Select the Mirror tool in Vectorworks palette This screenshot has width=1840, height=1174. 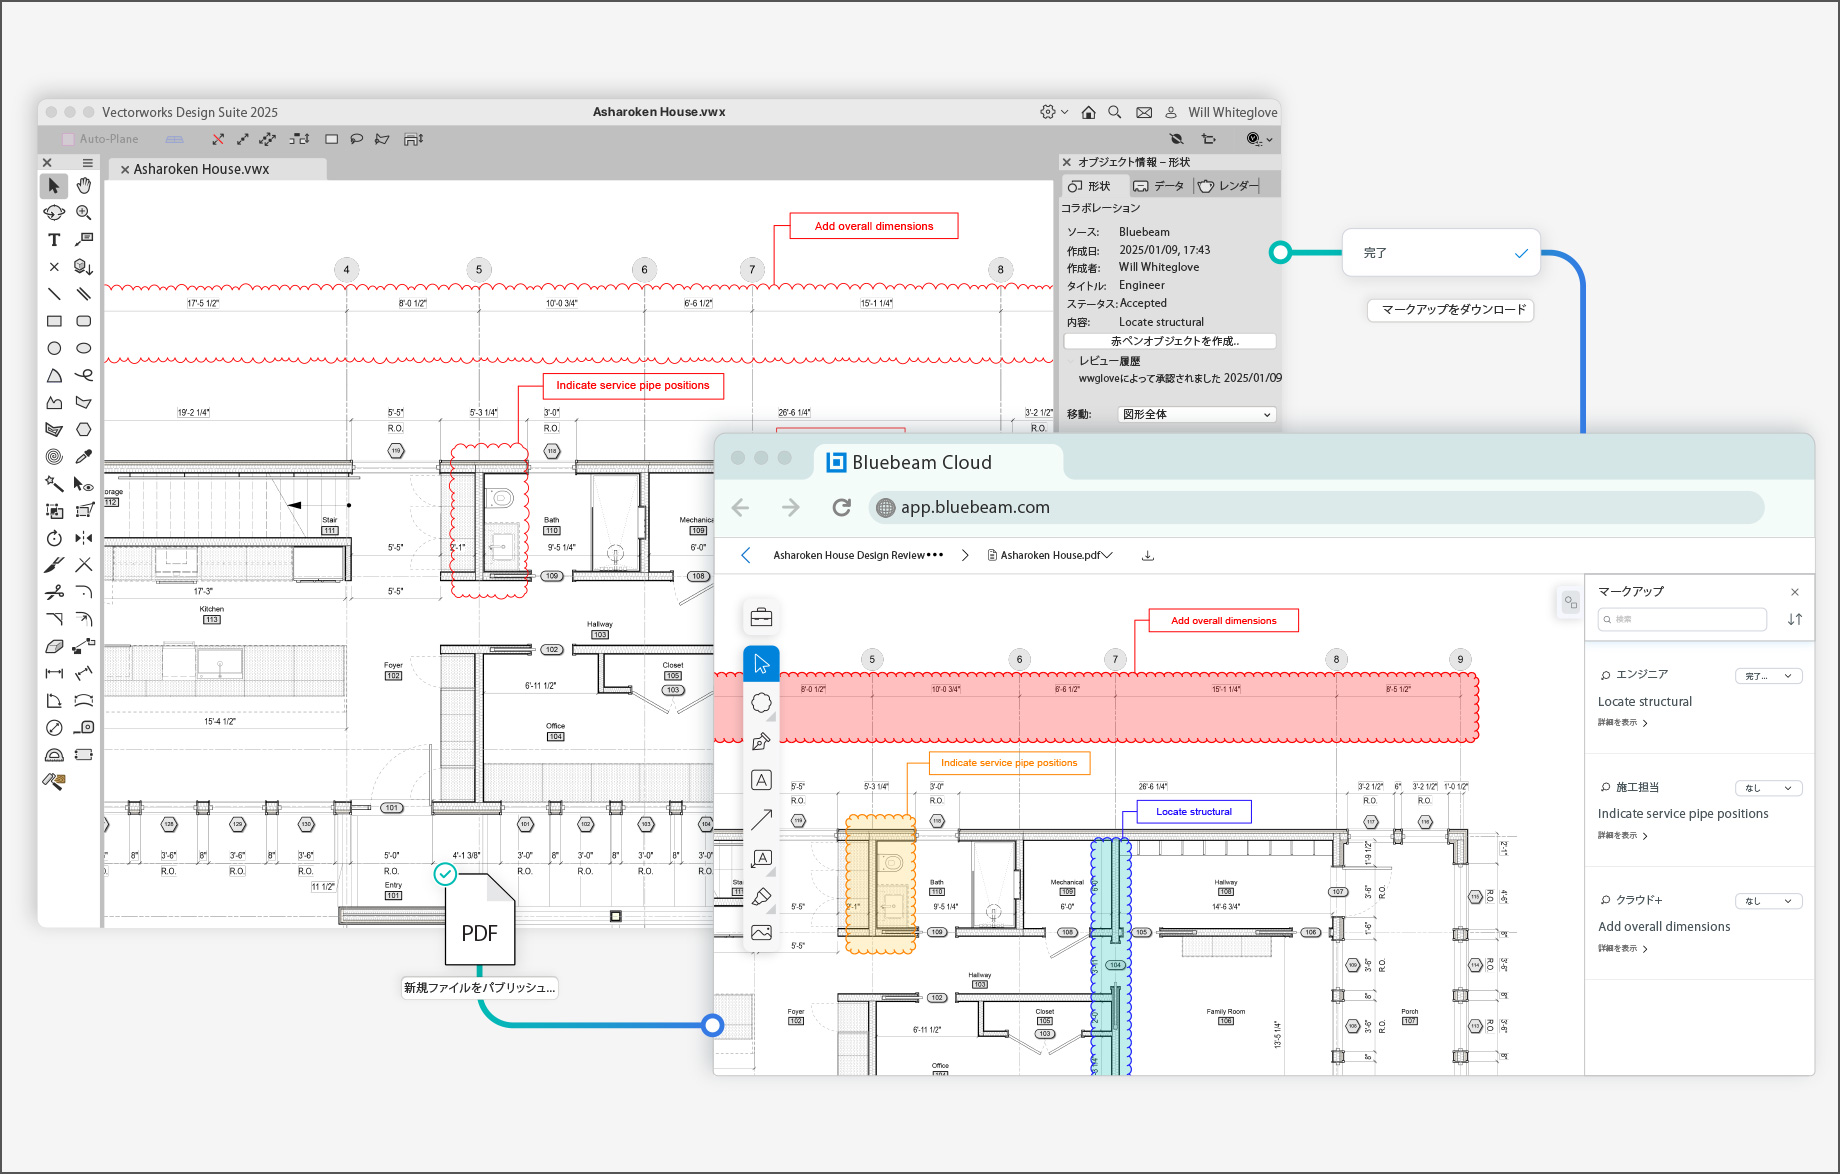[x=84, y=538]
